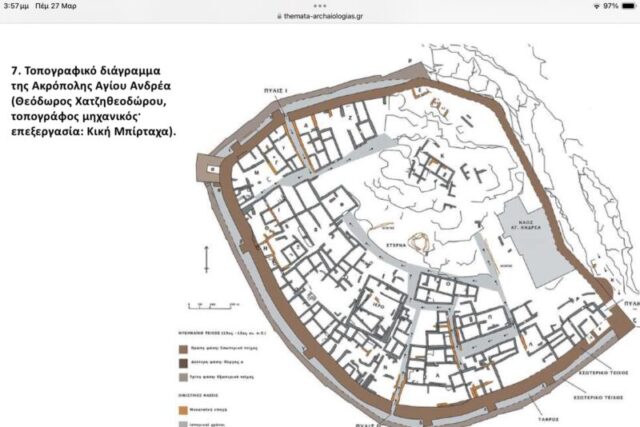Click the ΙΕΡΟ label inside the building
The height and width of the screenshot is (427, 640).
coord(378,306)
